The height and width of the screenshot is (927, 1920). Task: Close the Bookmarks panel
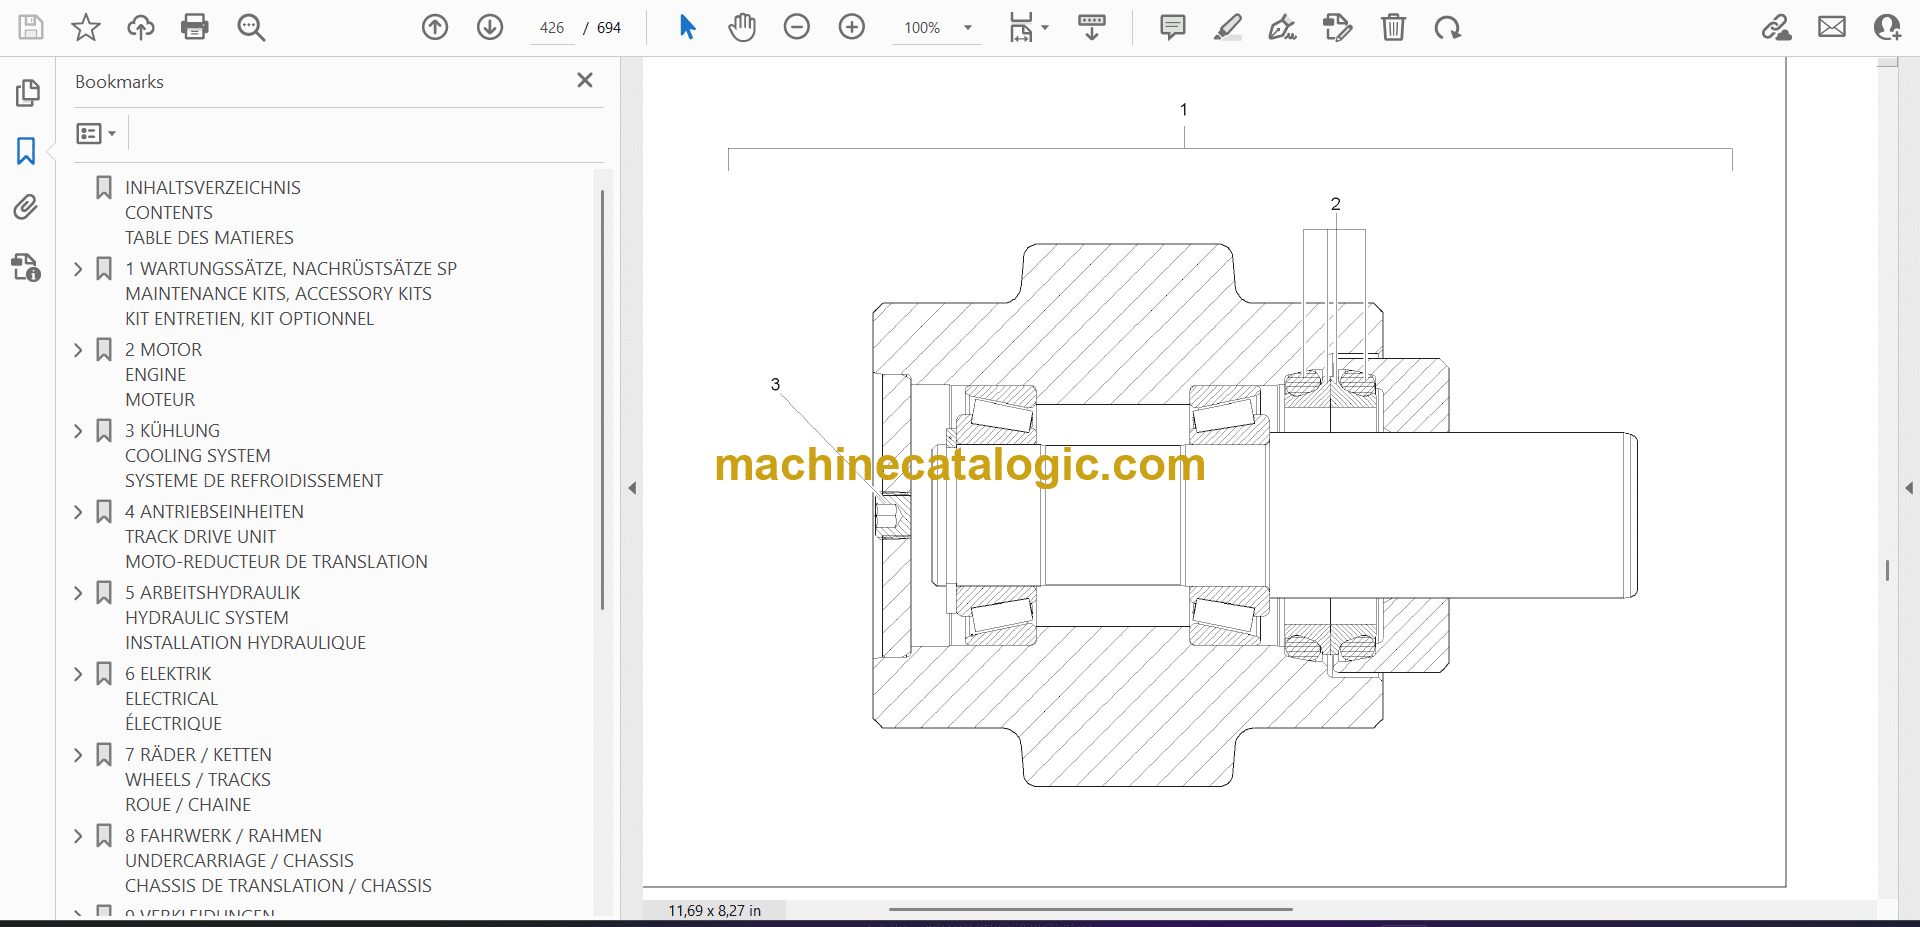(x=585, y=80)
